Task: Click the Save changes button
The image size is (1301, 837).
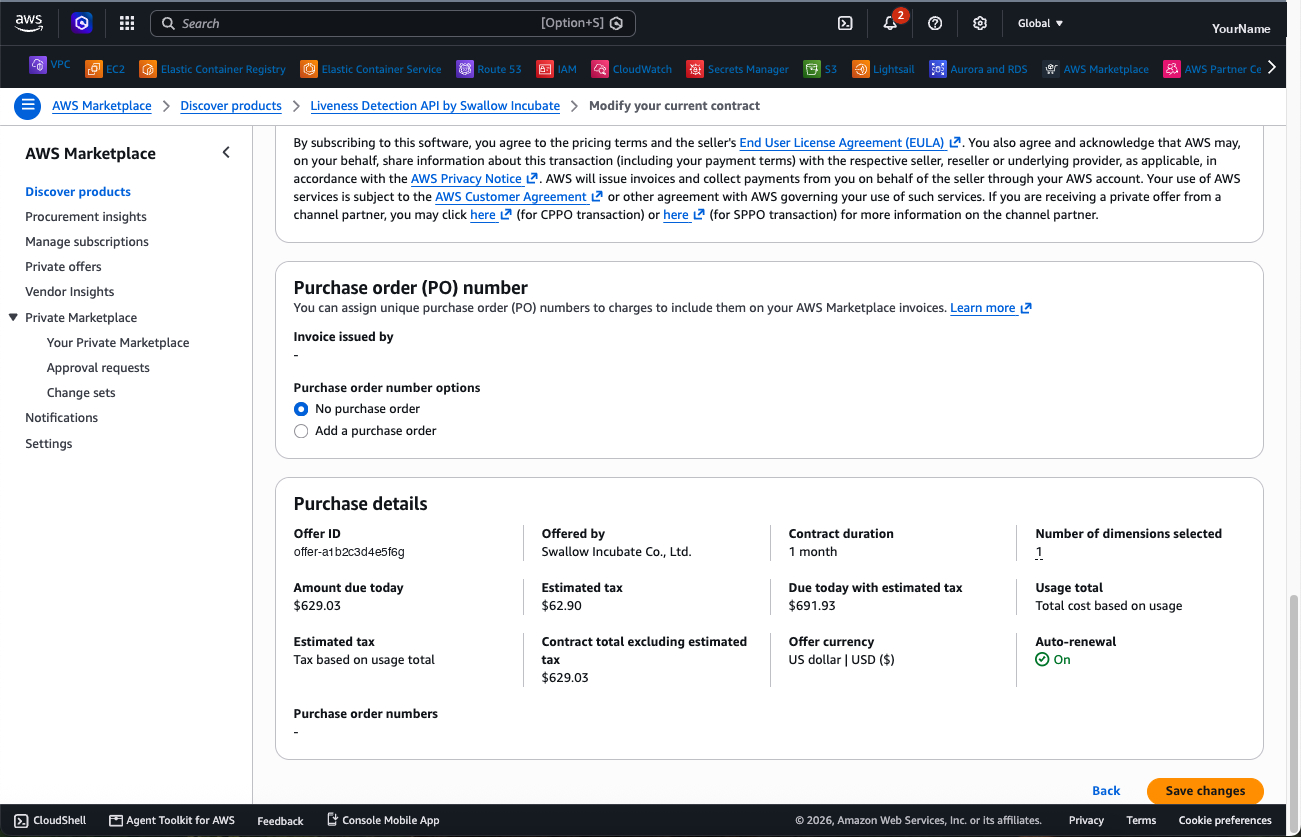Action: point(1205,791)
